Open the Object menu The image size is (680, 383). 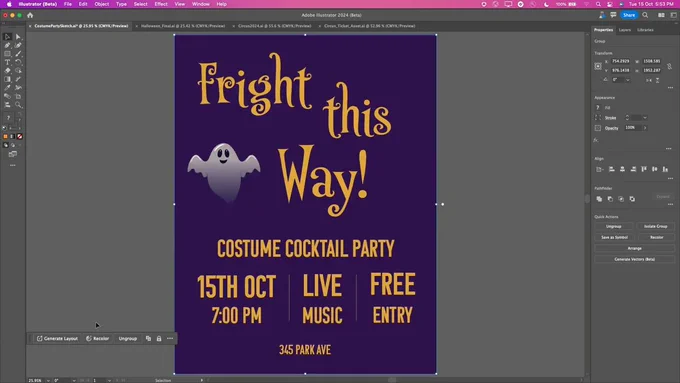coord(102,4)
